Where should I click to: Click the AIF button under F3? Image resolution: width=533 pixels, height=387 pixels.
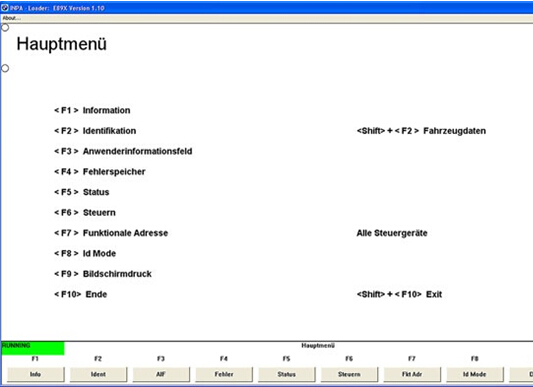pos(161,374)
